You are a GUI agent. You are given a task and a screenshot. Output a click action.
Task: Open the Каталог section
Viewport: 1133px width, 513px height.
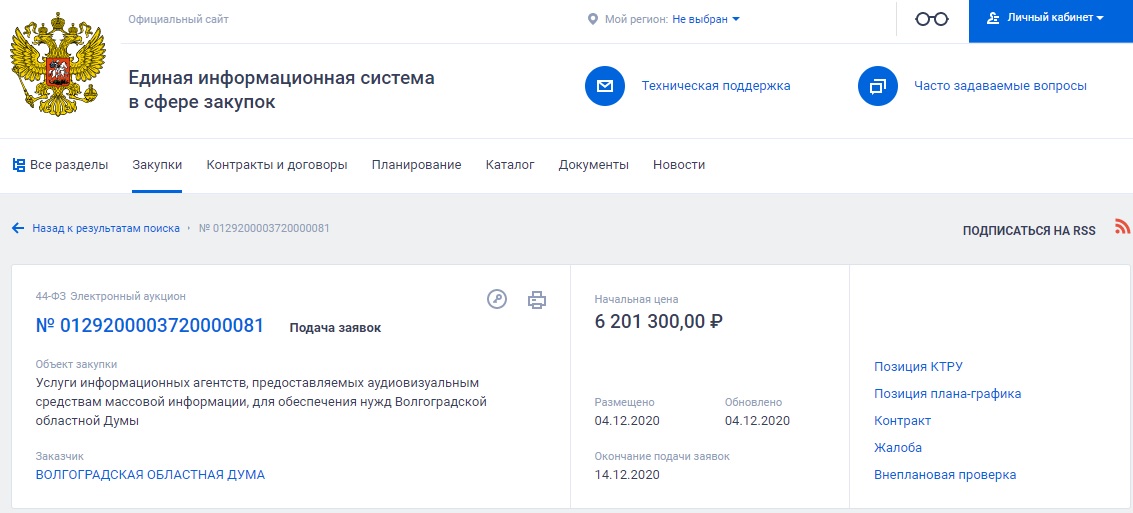click(x=510, y=165)
